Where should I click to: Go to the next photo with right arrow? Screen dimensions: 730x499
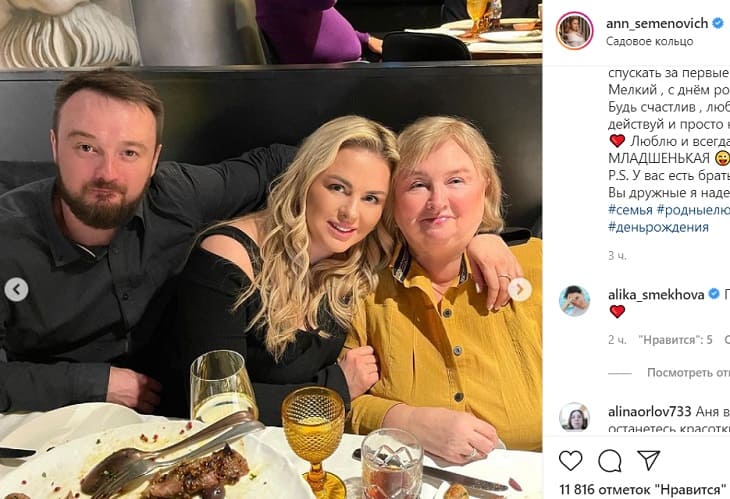tap(519, 290)
